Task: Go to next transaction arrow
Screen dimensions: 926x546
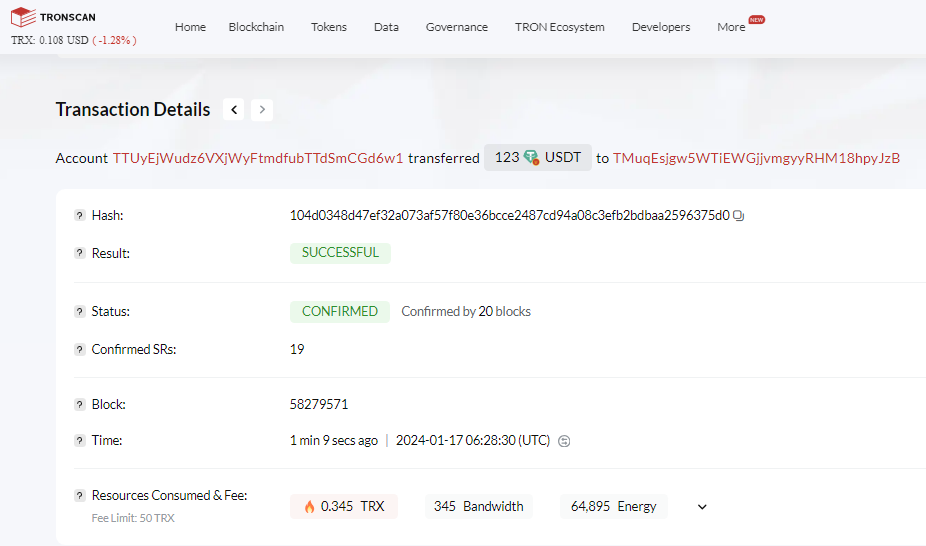Action: pyautogui.click(x=262, y=110)
